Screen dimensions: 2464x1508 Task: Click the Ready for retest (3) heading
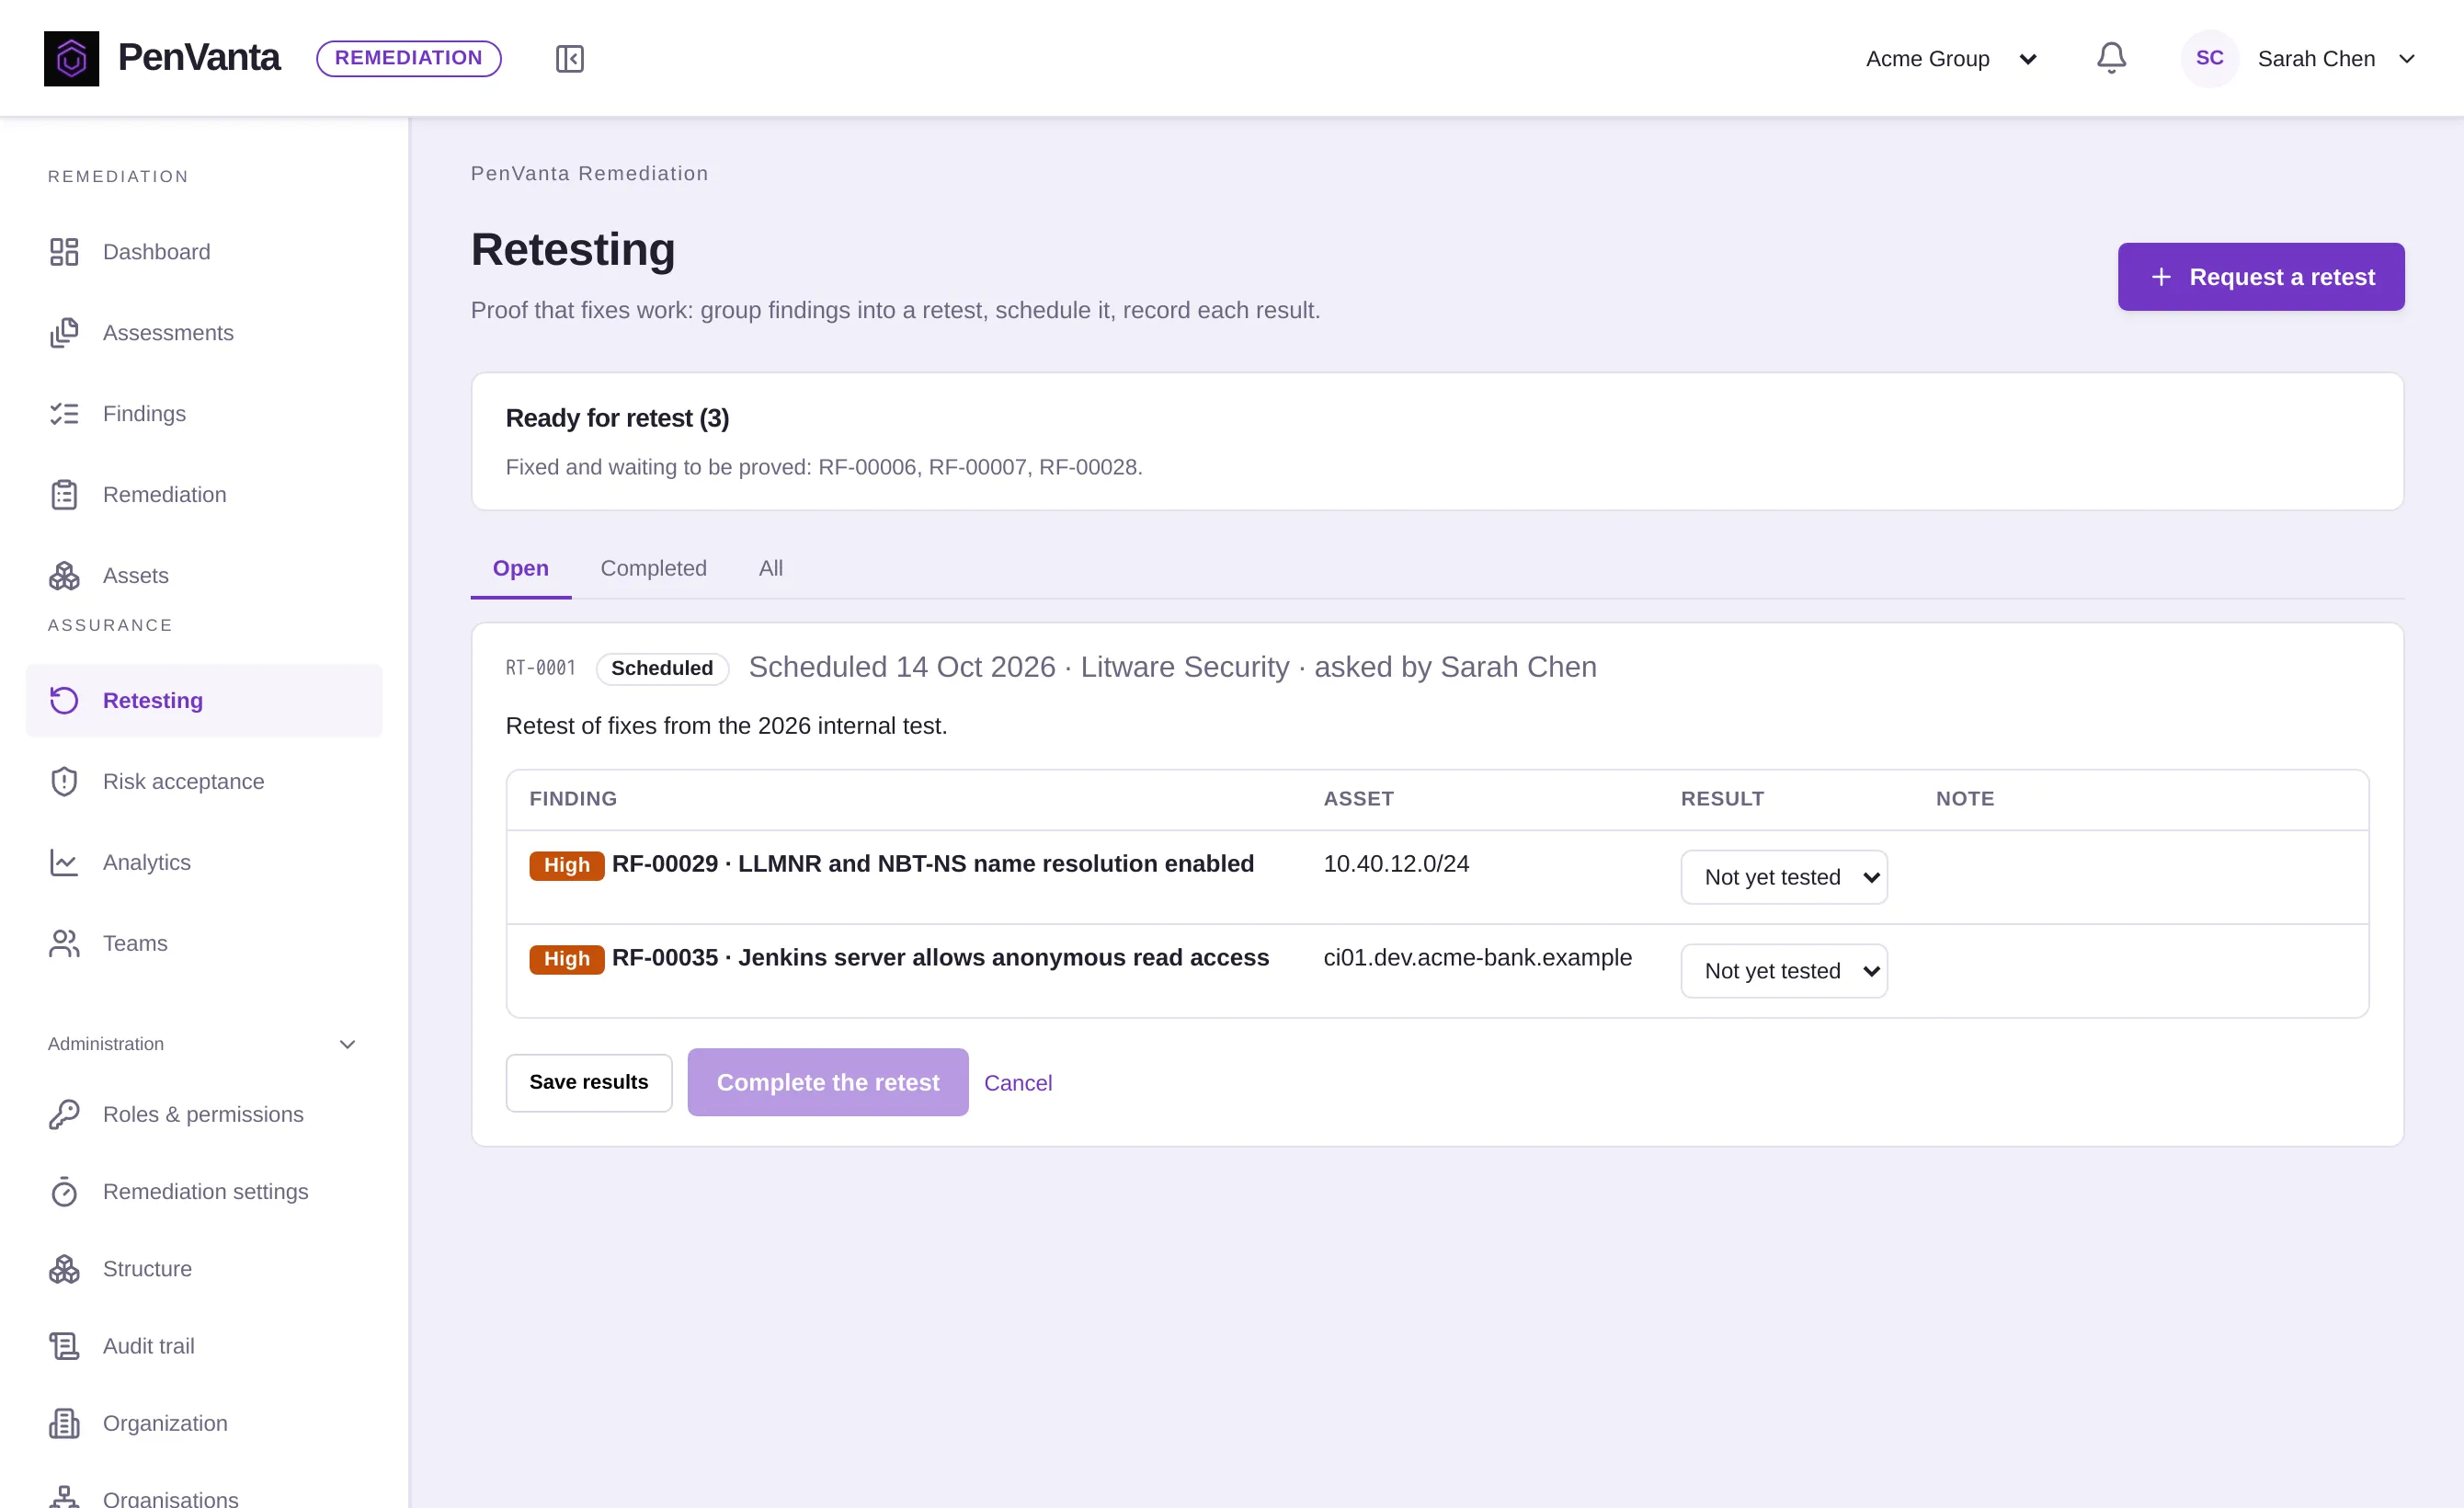pyautogui.click(x=617, y=418)
